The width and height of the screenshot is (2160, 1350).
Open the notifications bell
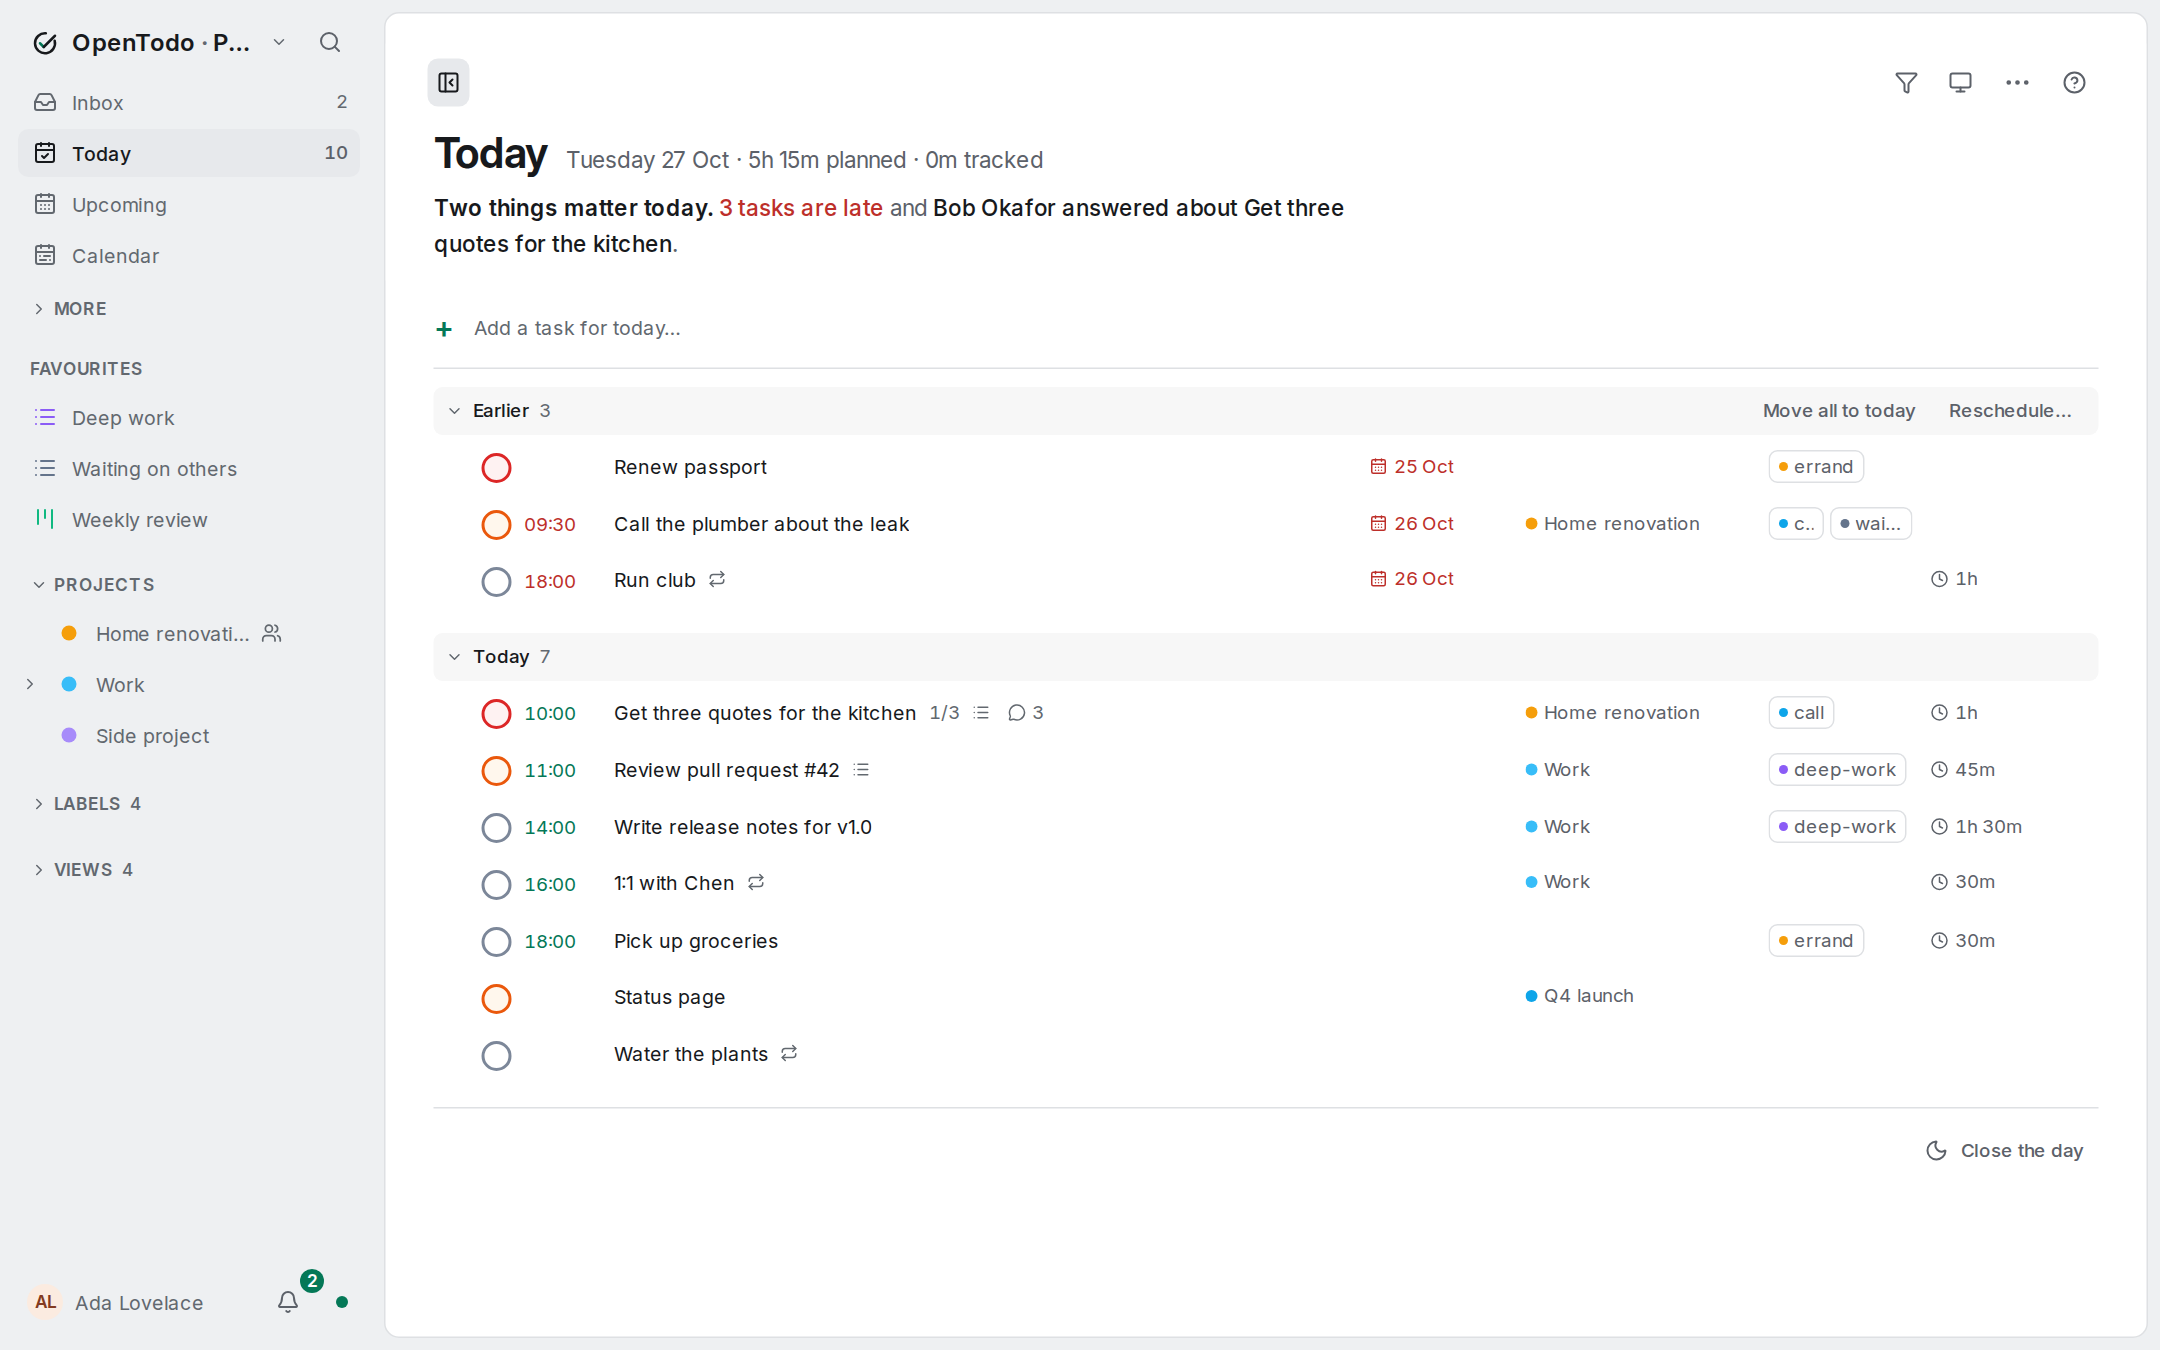tap(288, 1301)
